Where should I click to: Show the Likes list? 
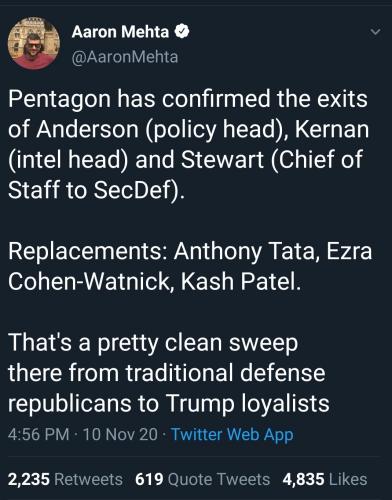pos(348,479)
